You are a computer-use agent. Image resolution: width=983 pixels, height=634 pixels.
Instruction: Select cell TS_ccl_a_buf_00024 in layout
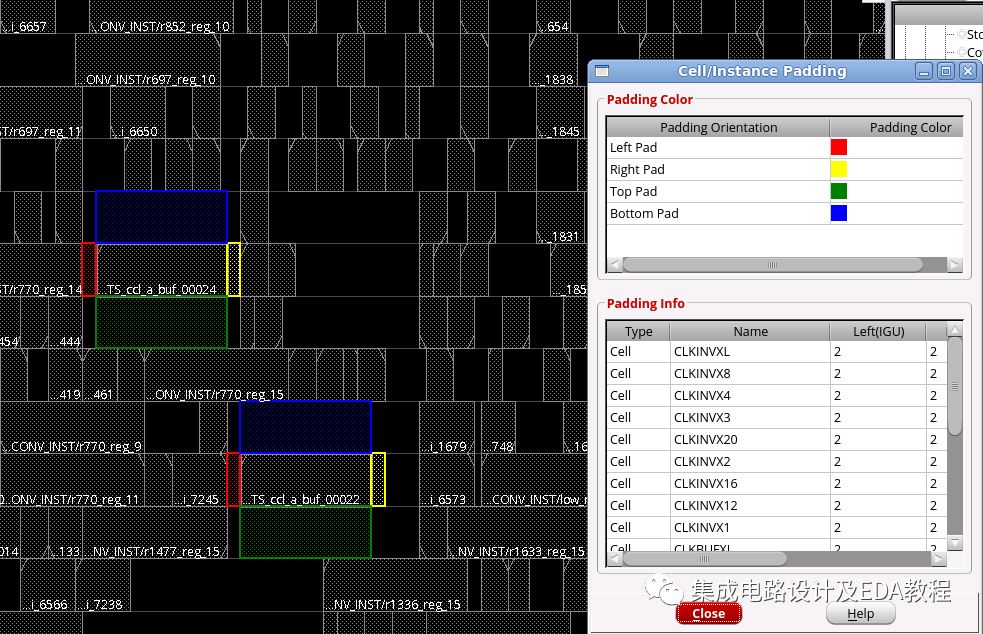click(162, 270)
